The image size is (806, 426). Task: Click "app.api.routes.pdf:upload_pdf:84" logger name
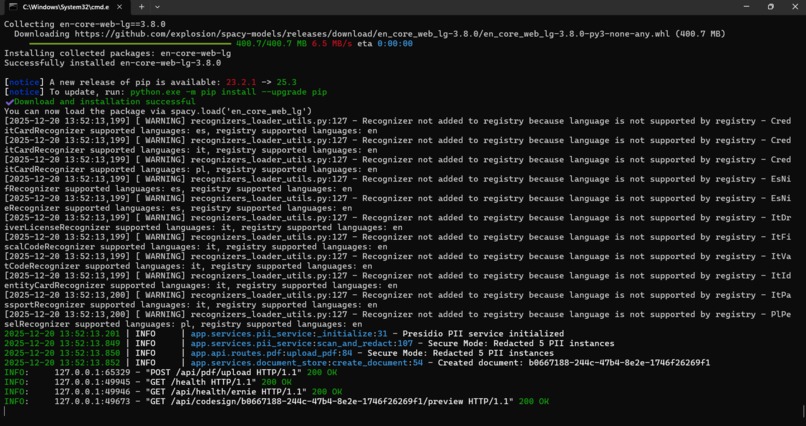[x=271, y=354]
